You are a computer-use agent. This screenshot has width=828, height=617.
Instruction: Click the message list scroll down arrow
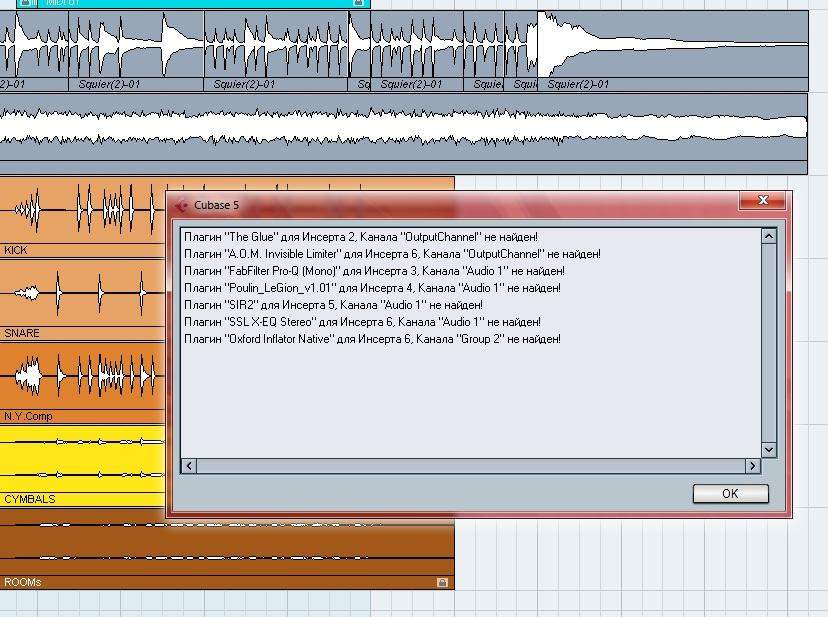click(769, 450)
